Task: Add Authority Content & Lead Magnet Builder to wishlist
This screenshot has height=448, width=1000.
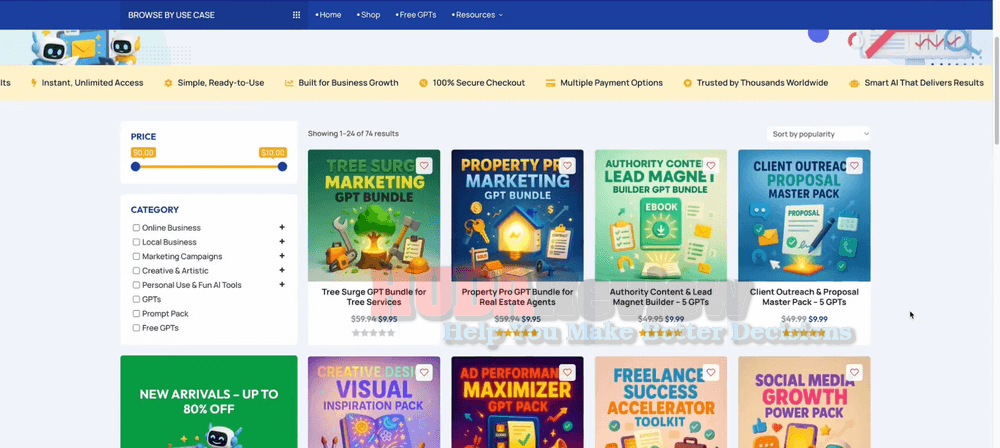Action: (x=711, y=166)
